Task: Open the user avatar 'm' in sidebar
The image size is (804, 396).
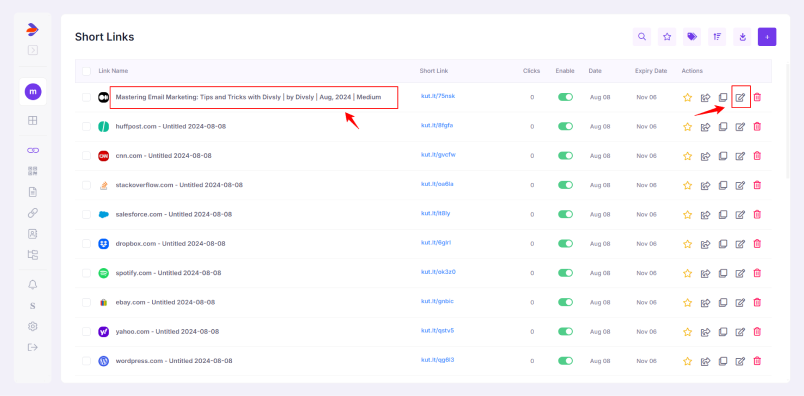Action: pos(33,92)
